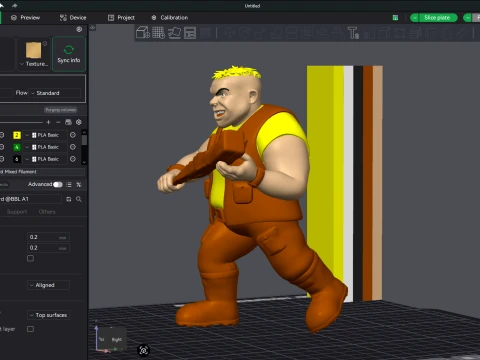Open the Top surfaces dropdown
The height and width of the screenshot is (360, 480).
(x=48, y=315)
